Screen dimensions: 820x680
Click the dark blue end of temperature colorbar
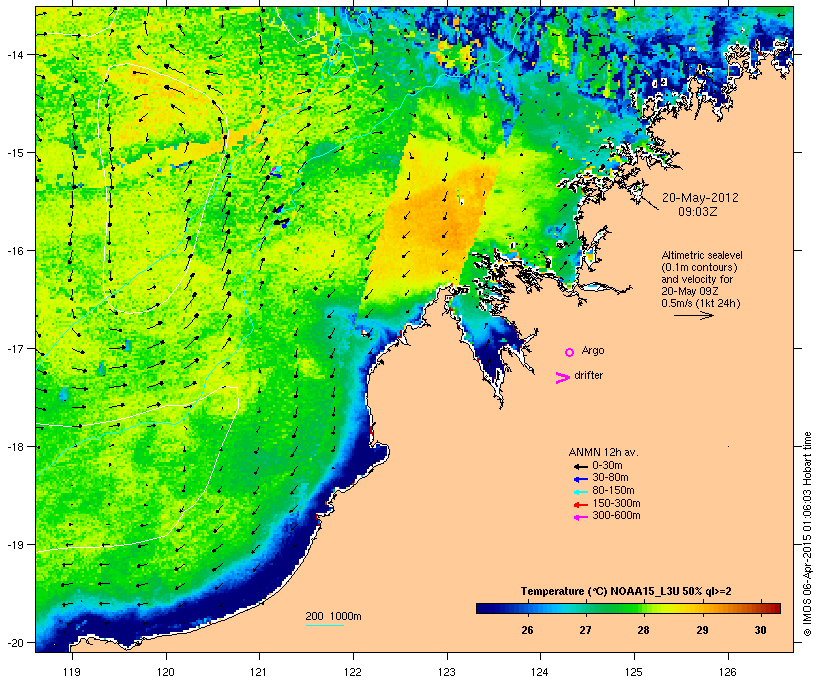point(484,608)
